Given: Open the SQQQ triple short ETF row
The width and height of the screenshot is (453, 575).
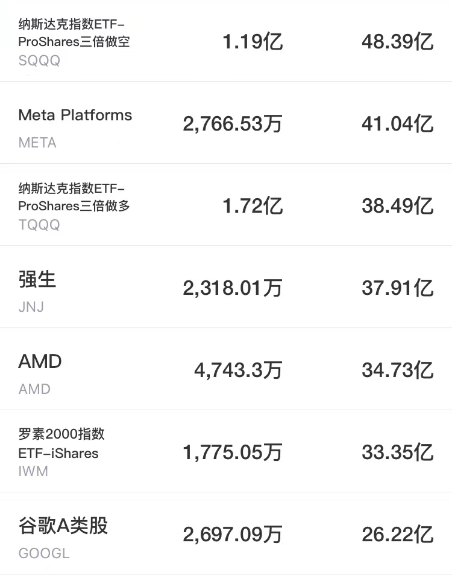Looking at the screenshot, I should click(226, 41).
